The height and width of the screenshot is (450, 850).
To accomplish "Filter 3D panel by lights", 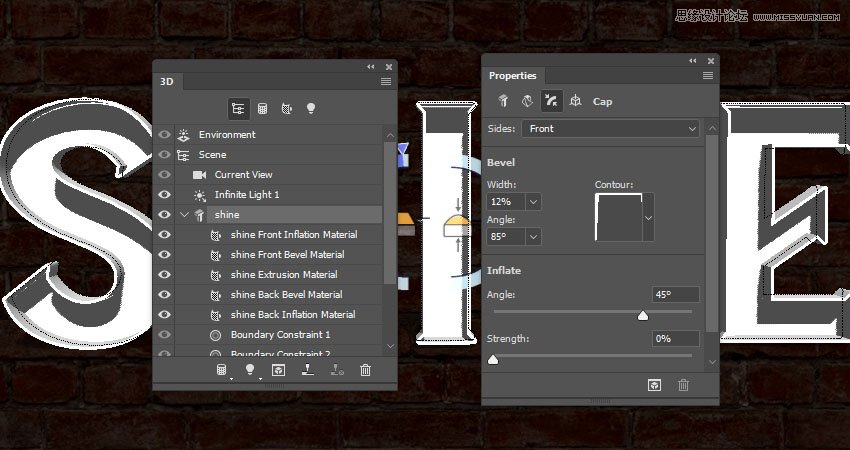I will point(311,108).
